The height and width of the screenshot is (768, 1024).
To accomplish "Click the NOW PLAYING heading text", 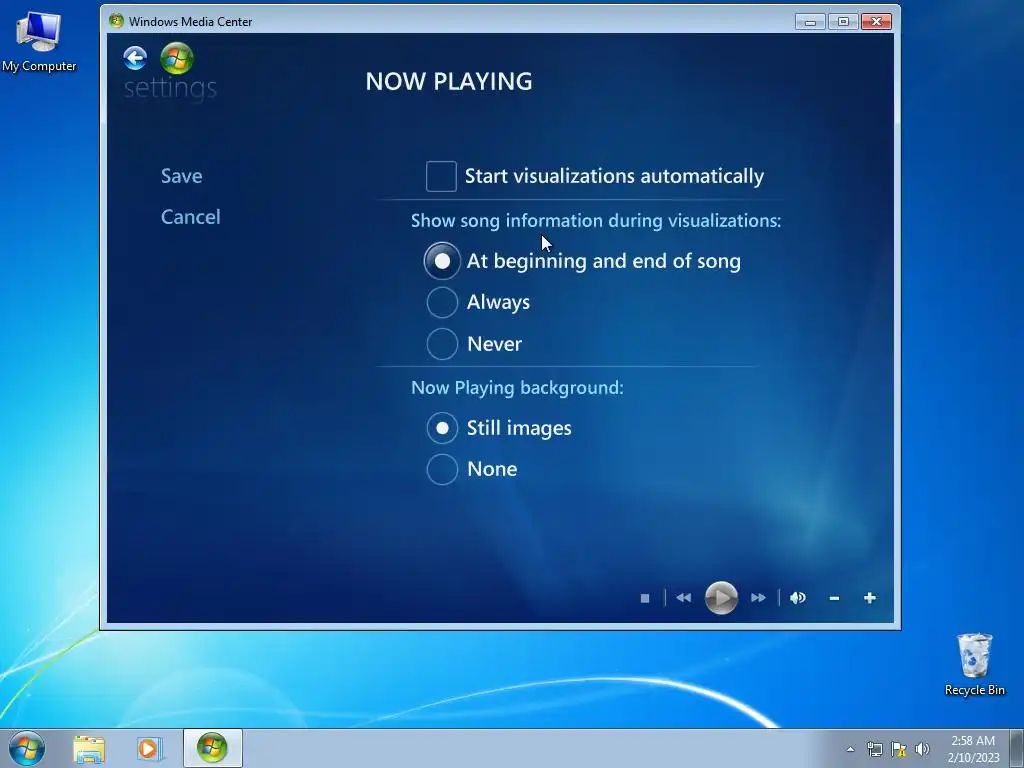I will [449, 82].
